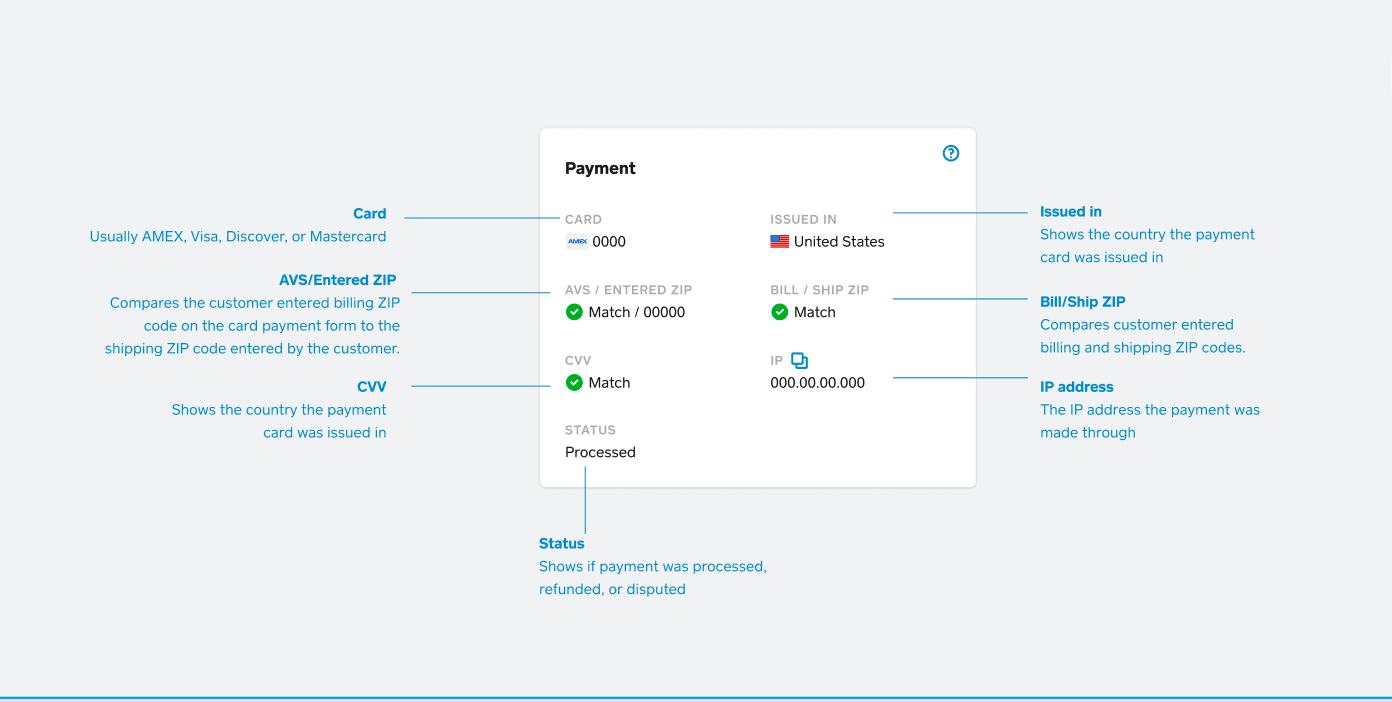Image resolution: width=1392 pixels, height=702 pixels.
Task: Open the Card callout label
Action: coord(370,213)
